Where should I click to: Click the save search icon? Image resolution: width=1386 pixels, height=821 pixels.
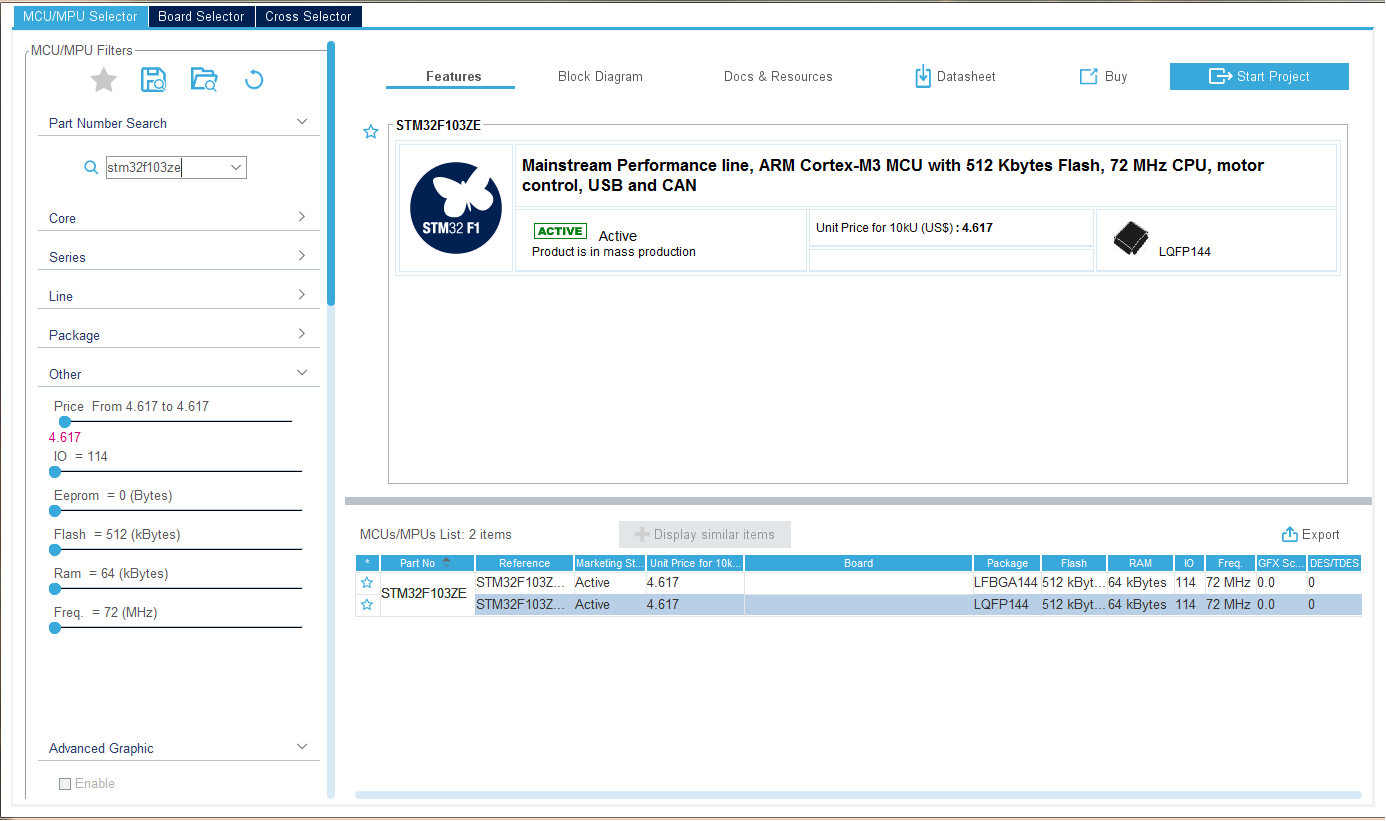[x=153, y=80]
